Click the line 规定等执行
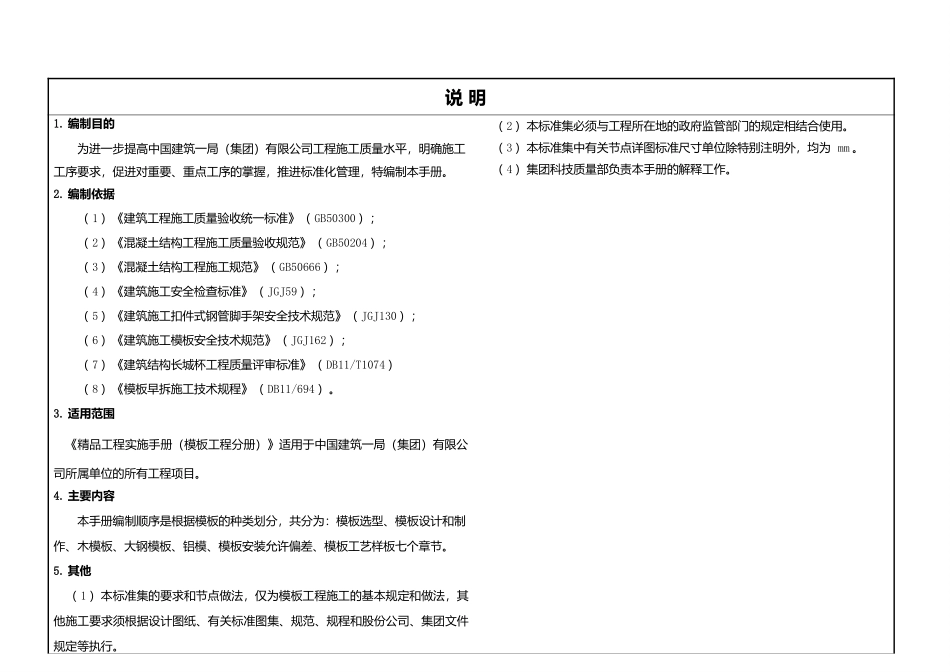This screenshot has height=672, width=950. tap(86, 646)
